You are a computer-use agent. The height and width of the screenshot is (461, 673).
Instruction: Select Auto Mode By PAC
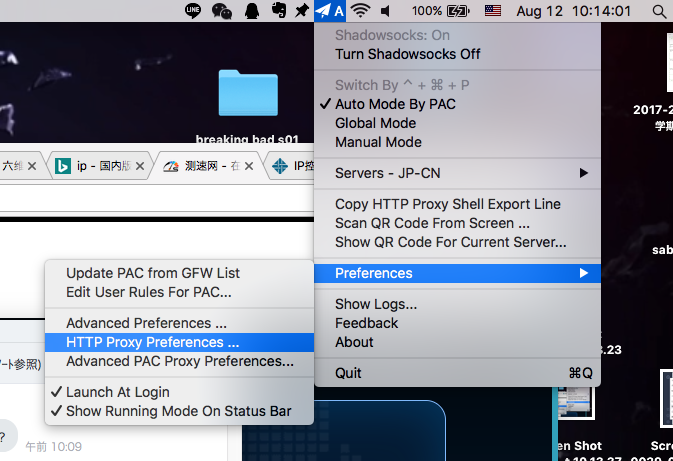[457, 104]
